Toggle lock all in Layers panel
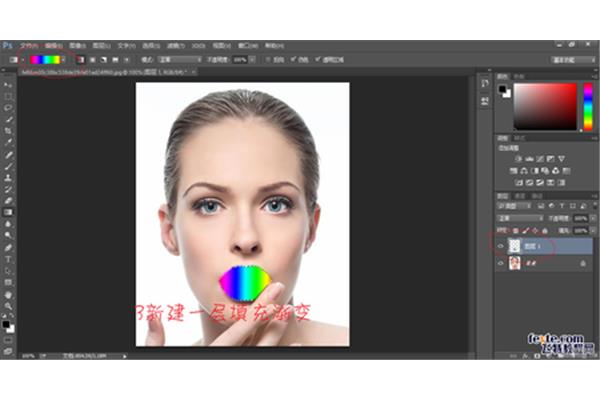Image resolution: width=600 pixels, height=400 pixels. [545, 230]
